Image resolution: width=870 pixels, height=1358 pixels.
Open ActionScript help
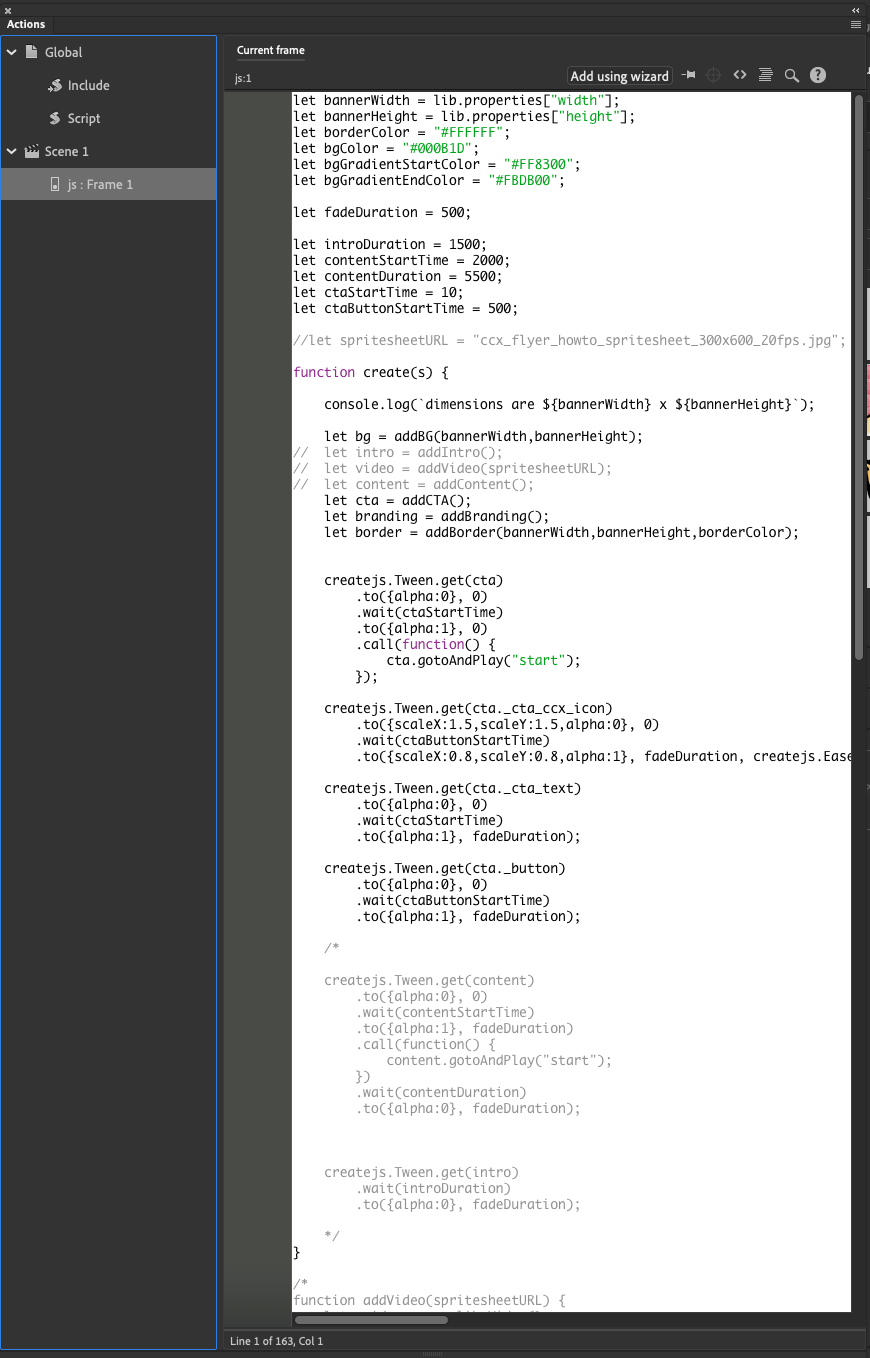pos(817,74)
